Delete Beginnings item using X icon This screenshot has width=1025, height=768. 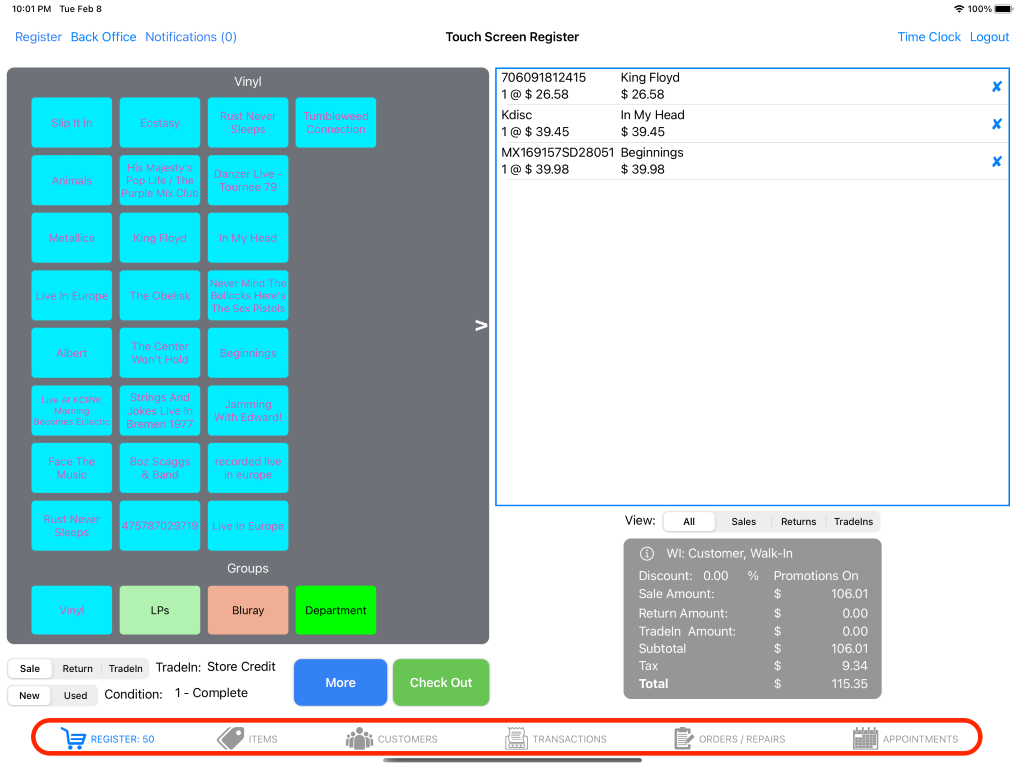tap(996, 162)
